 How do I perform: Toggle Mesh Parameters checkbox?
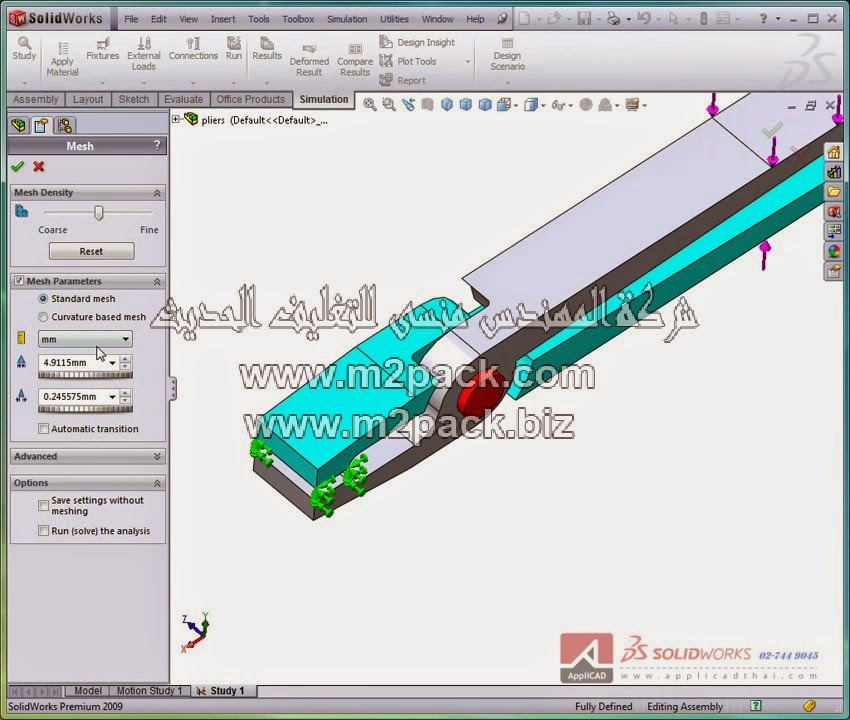(19, 281)
